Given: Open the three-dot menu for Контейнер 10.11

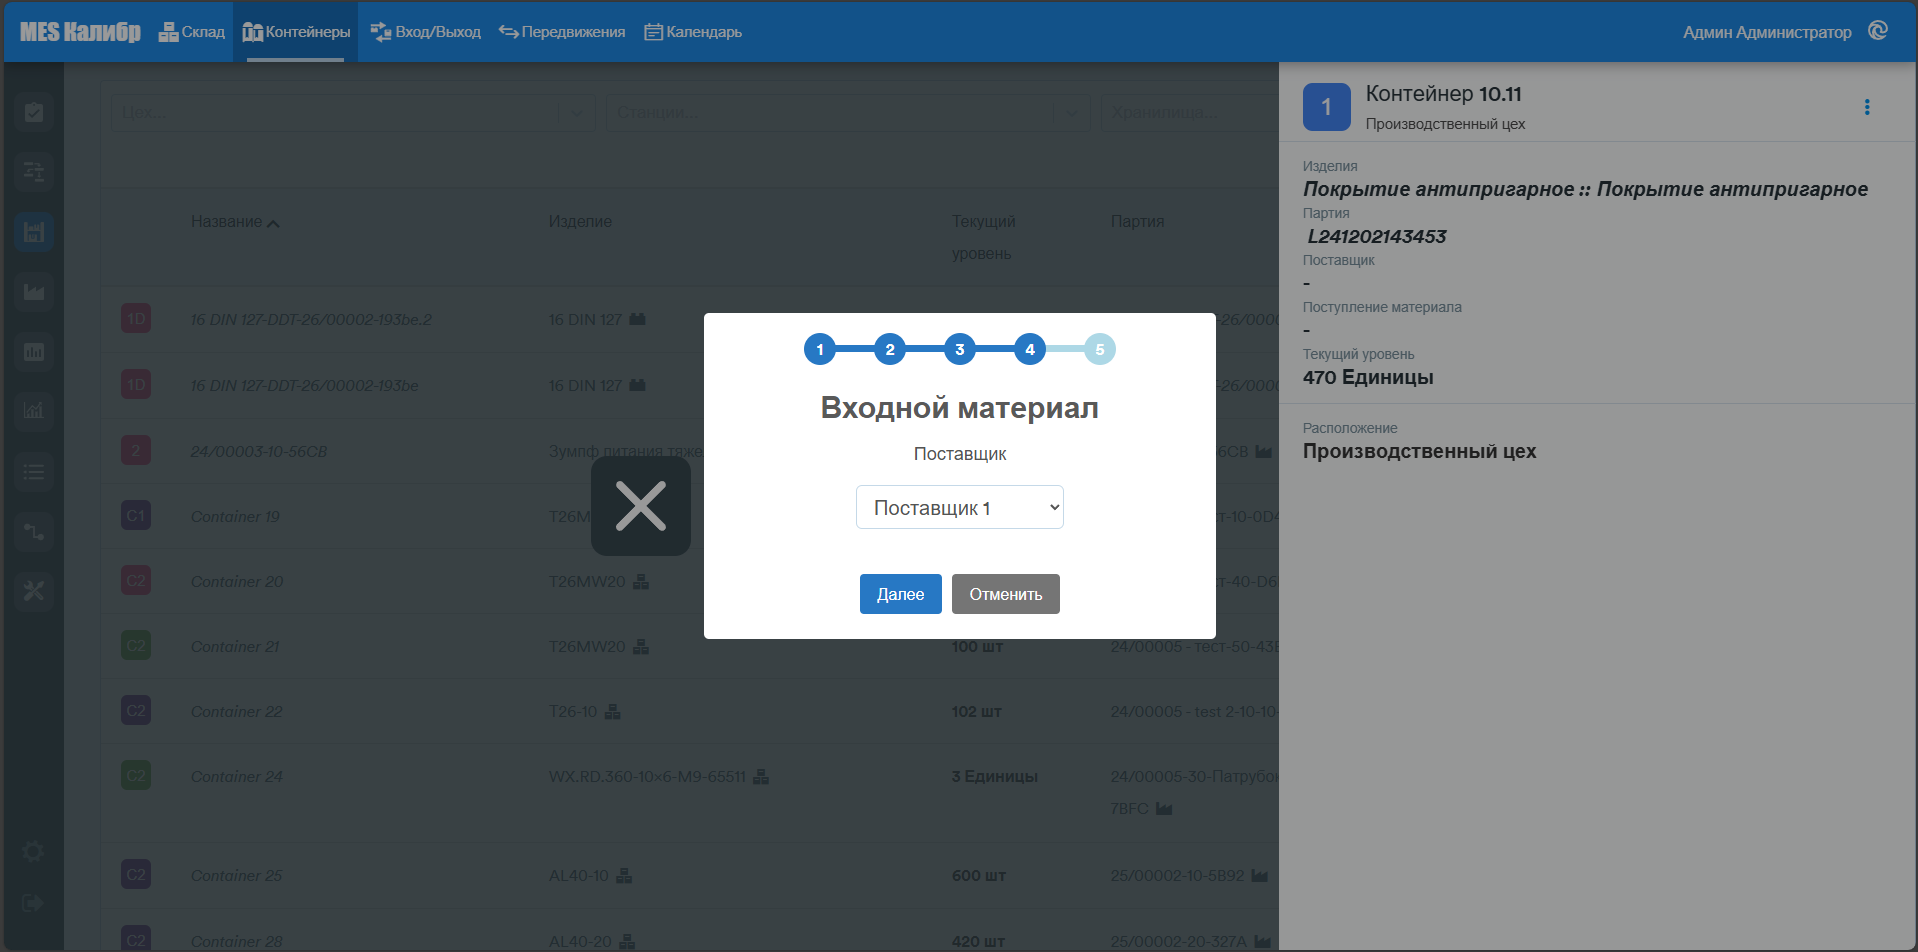Looking at the screenshot, I should [1866, 107].
